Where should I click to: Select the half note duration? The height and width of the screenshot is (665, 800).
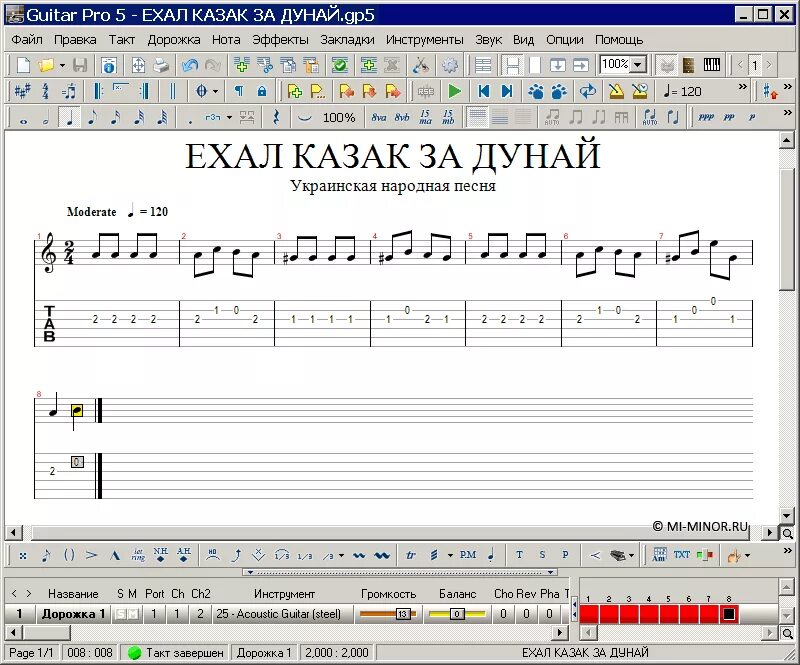coord(46,118)
